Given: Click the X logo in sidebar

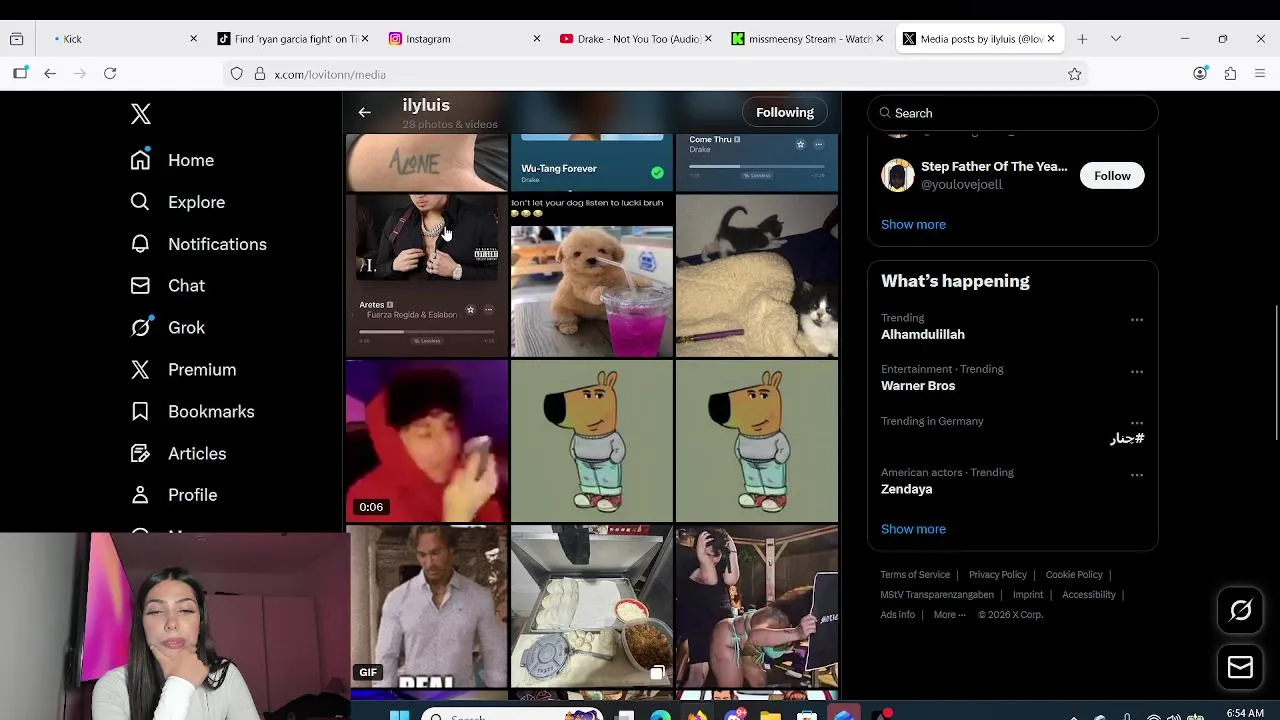Looking at the screenshot, I should click(x=141, y=114).
